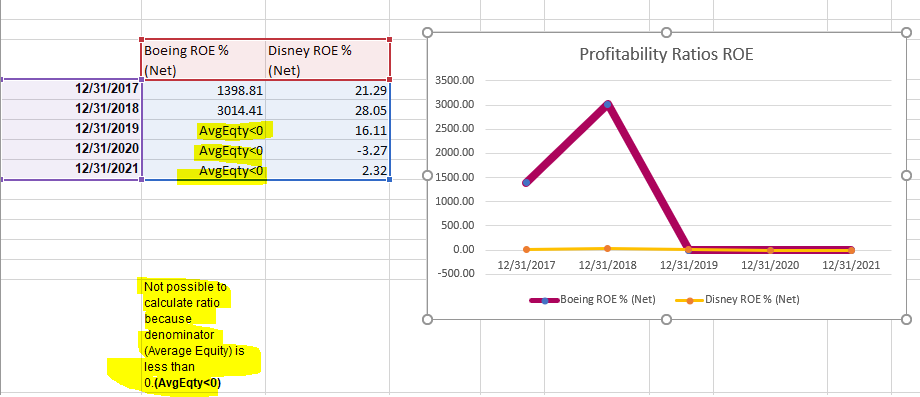Select the Boeing ROE % (Net) legend entry

(593, 300)
